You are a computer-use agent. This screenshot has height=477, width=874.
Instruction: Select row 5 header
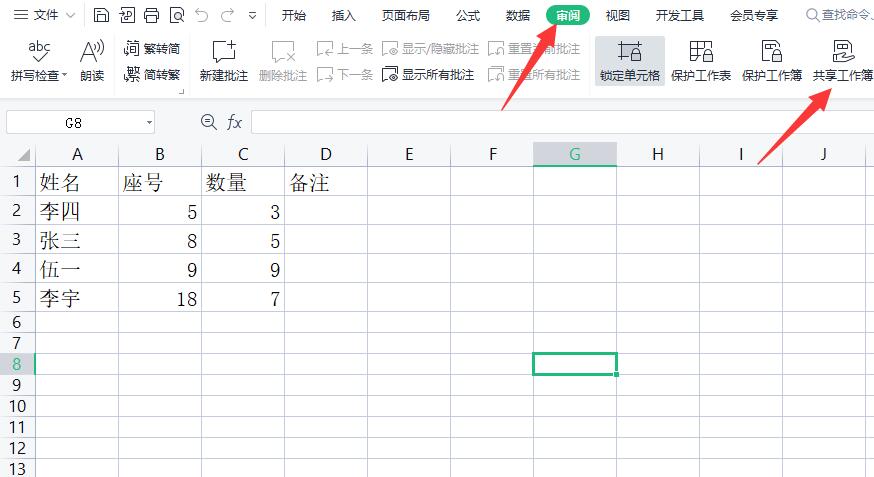pyautogui.click(x=17, y=297)
